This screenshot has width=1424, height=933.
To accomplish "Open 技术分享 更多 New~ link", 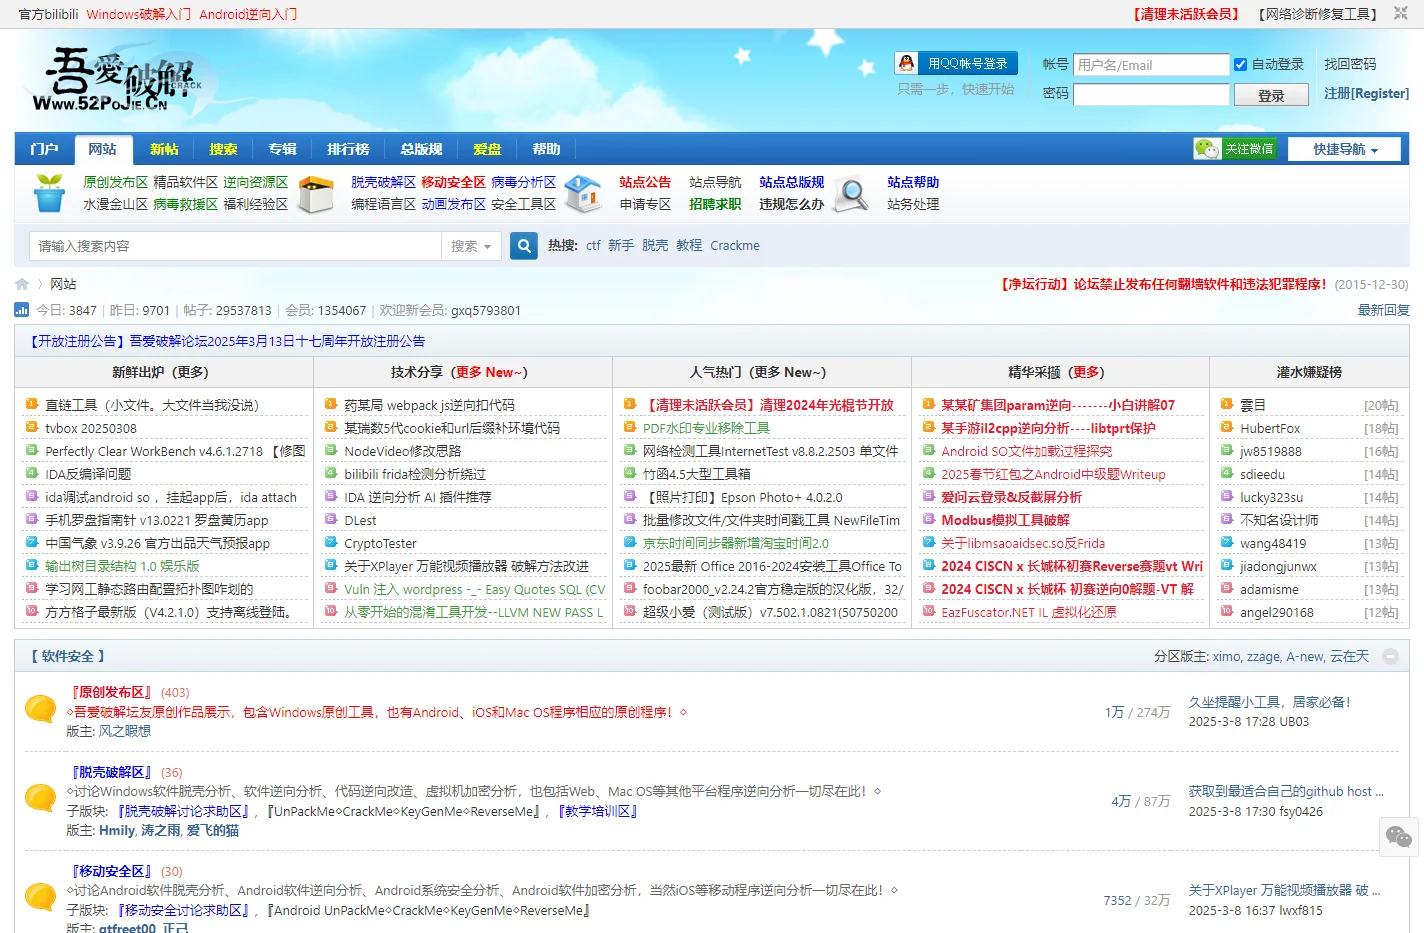I will [x=489, y=372].
